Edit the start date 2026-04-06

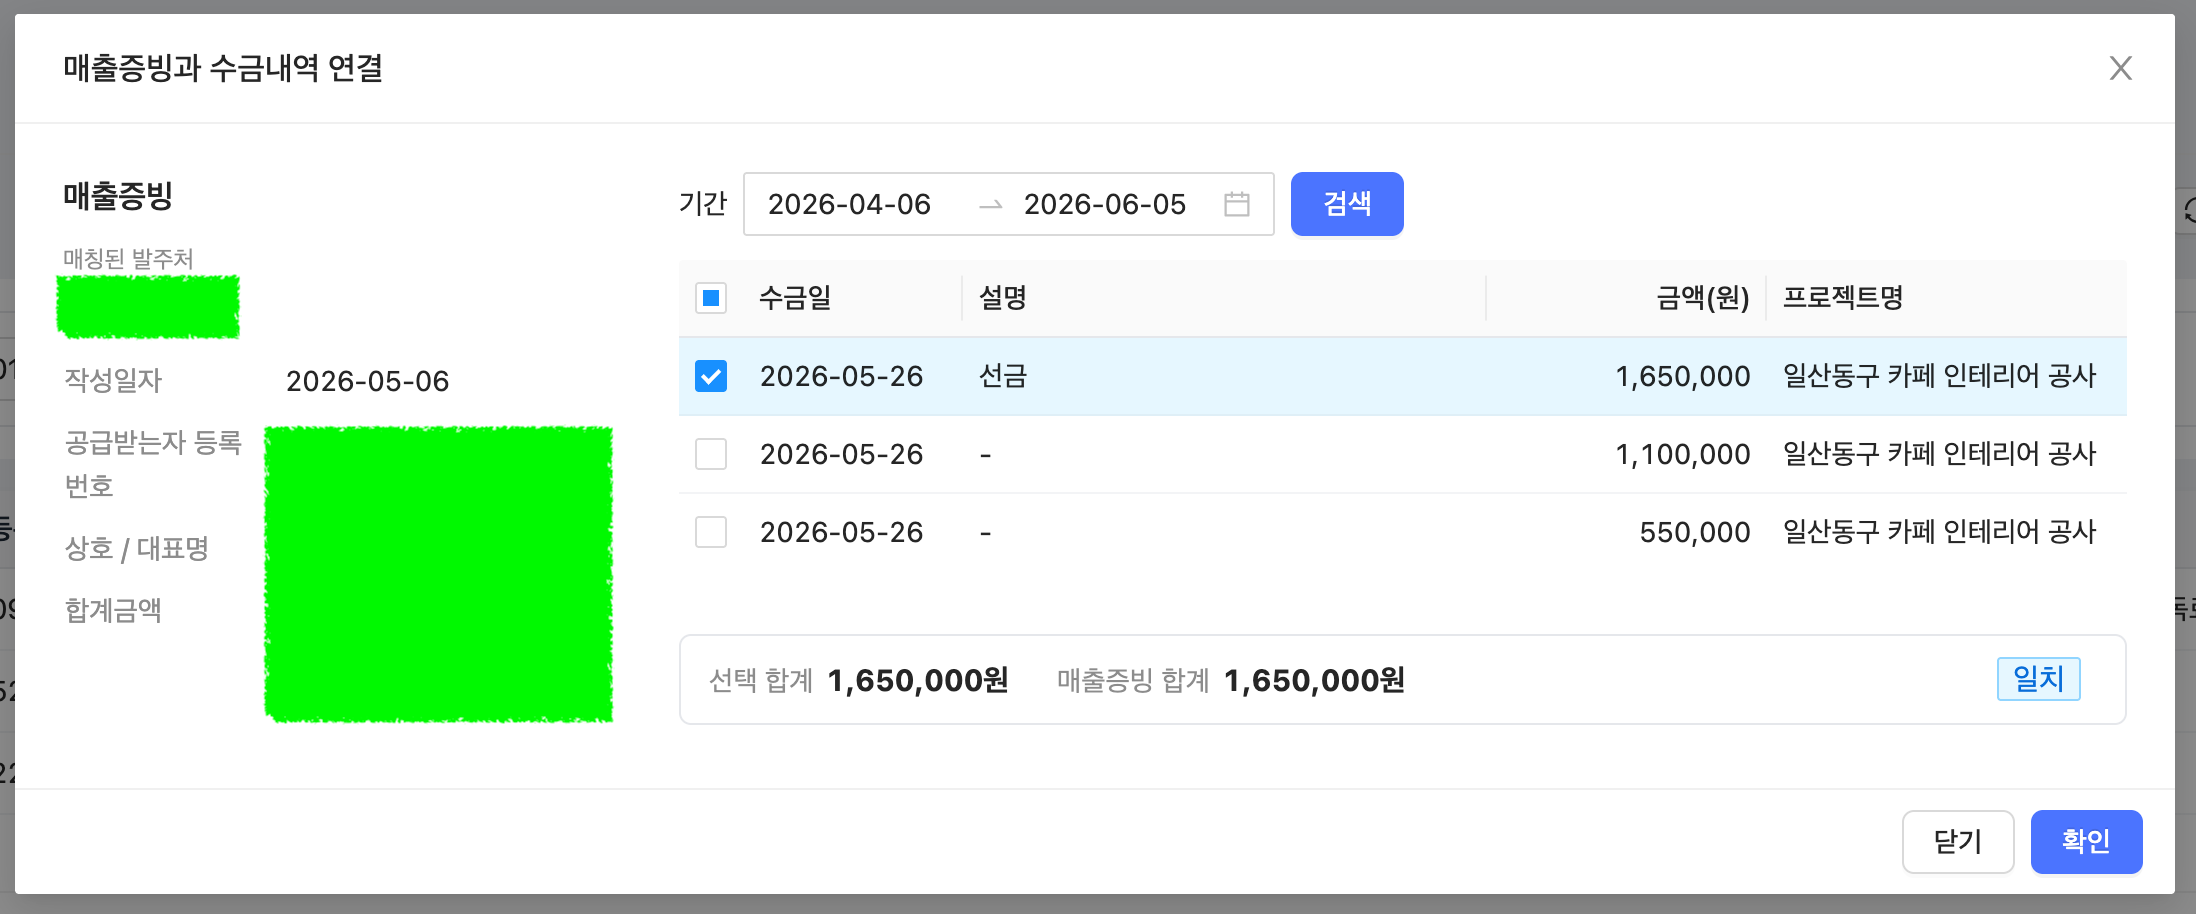coord(849,204)
